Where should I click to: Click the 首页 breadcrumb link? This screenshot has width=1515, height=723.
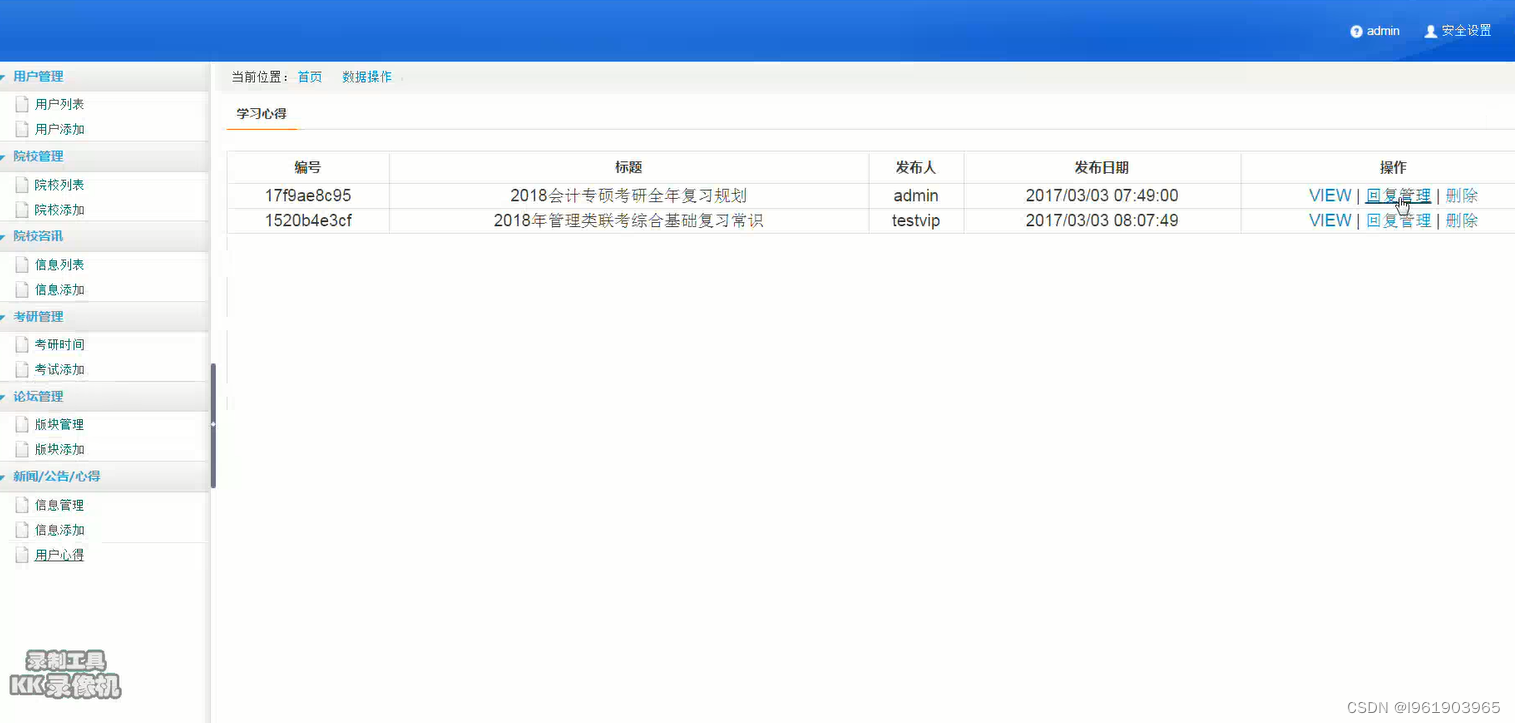tap(310, 77)
